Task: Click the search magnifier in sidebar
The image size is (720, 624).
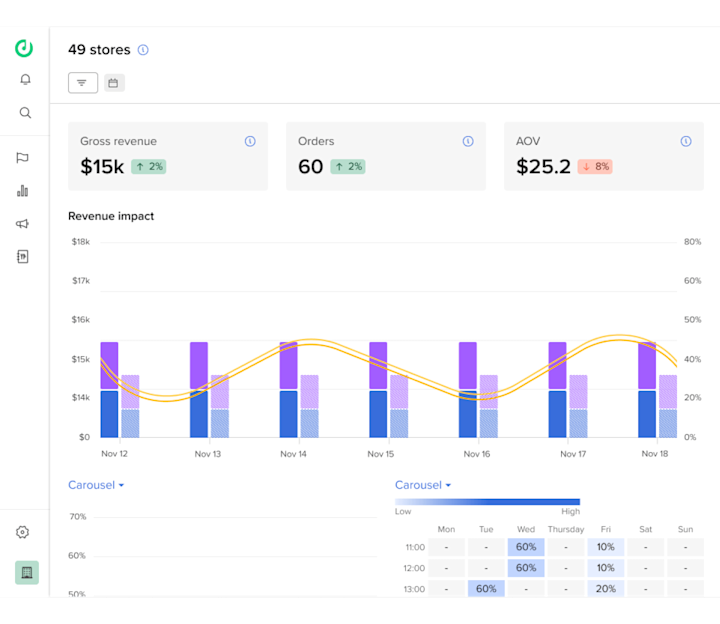Action: (25, 112)
